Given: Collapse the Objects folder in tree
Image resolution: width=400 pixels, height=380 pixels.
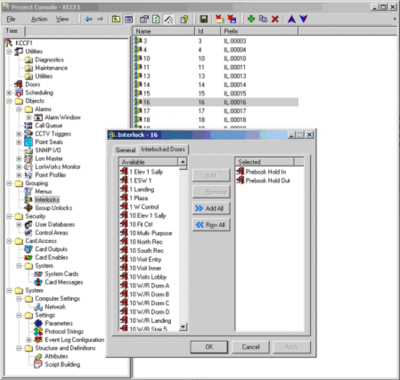Looking at the screenshot, I should (9, 101).
